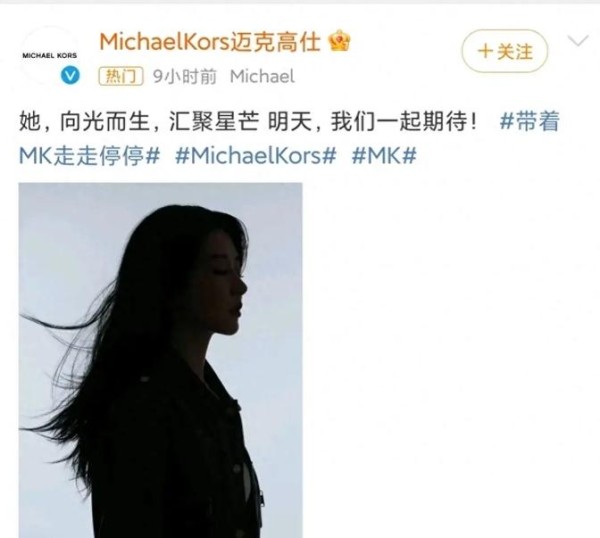Click the blue verified V badge

tap(70, 75)
